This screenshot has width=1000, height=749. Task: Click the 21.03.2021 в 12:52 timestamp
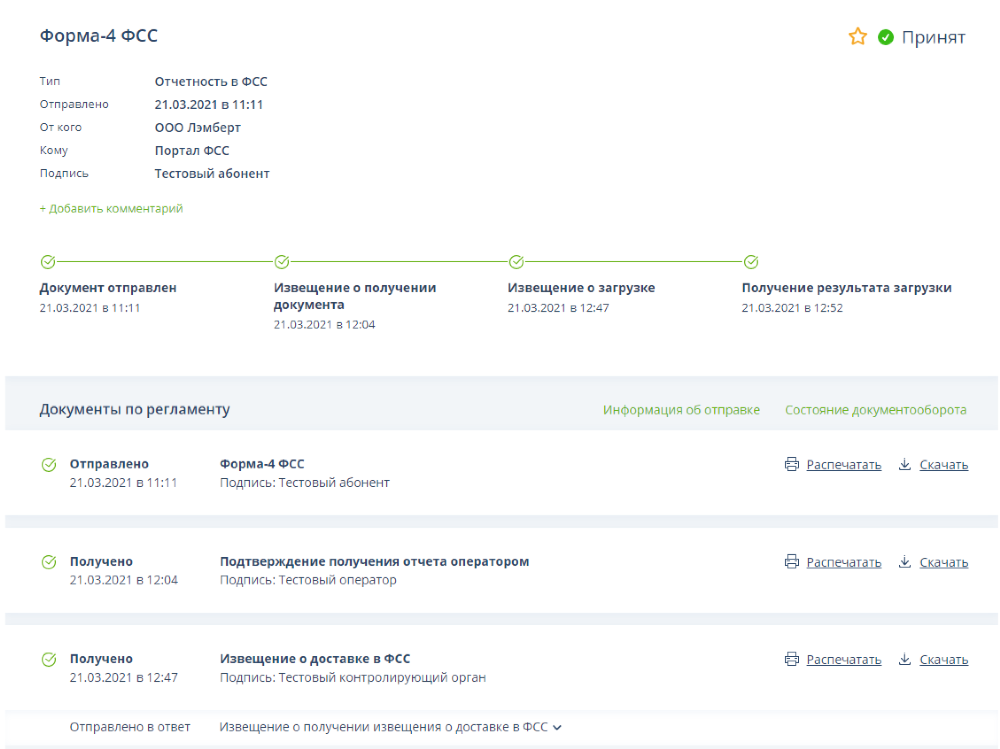coord(792,308)
